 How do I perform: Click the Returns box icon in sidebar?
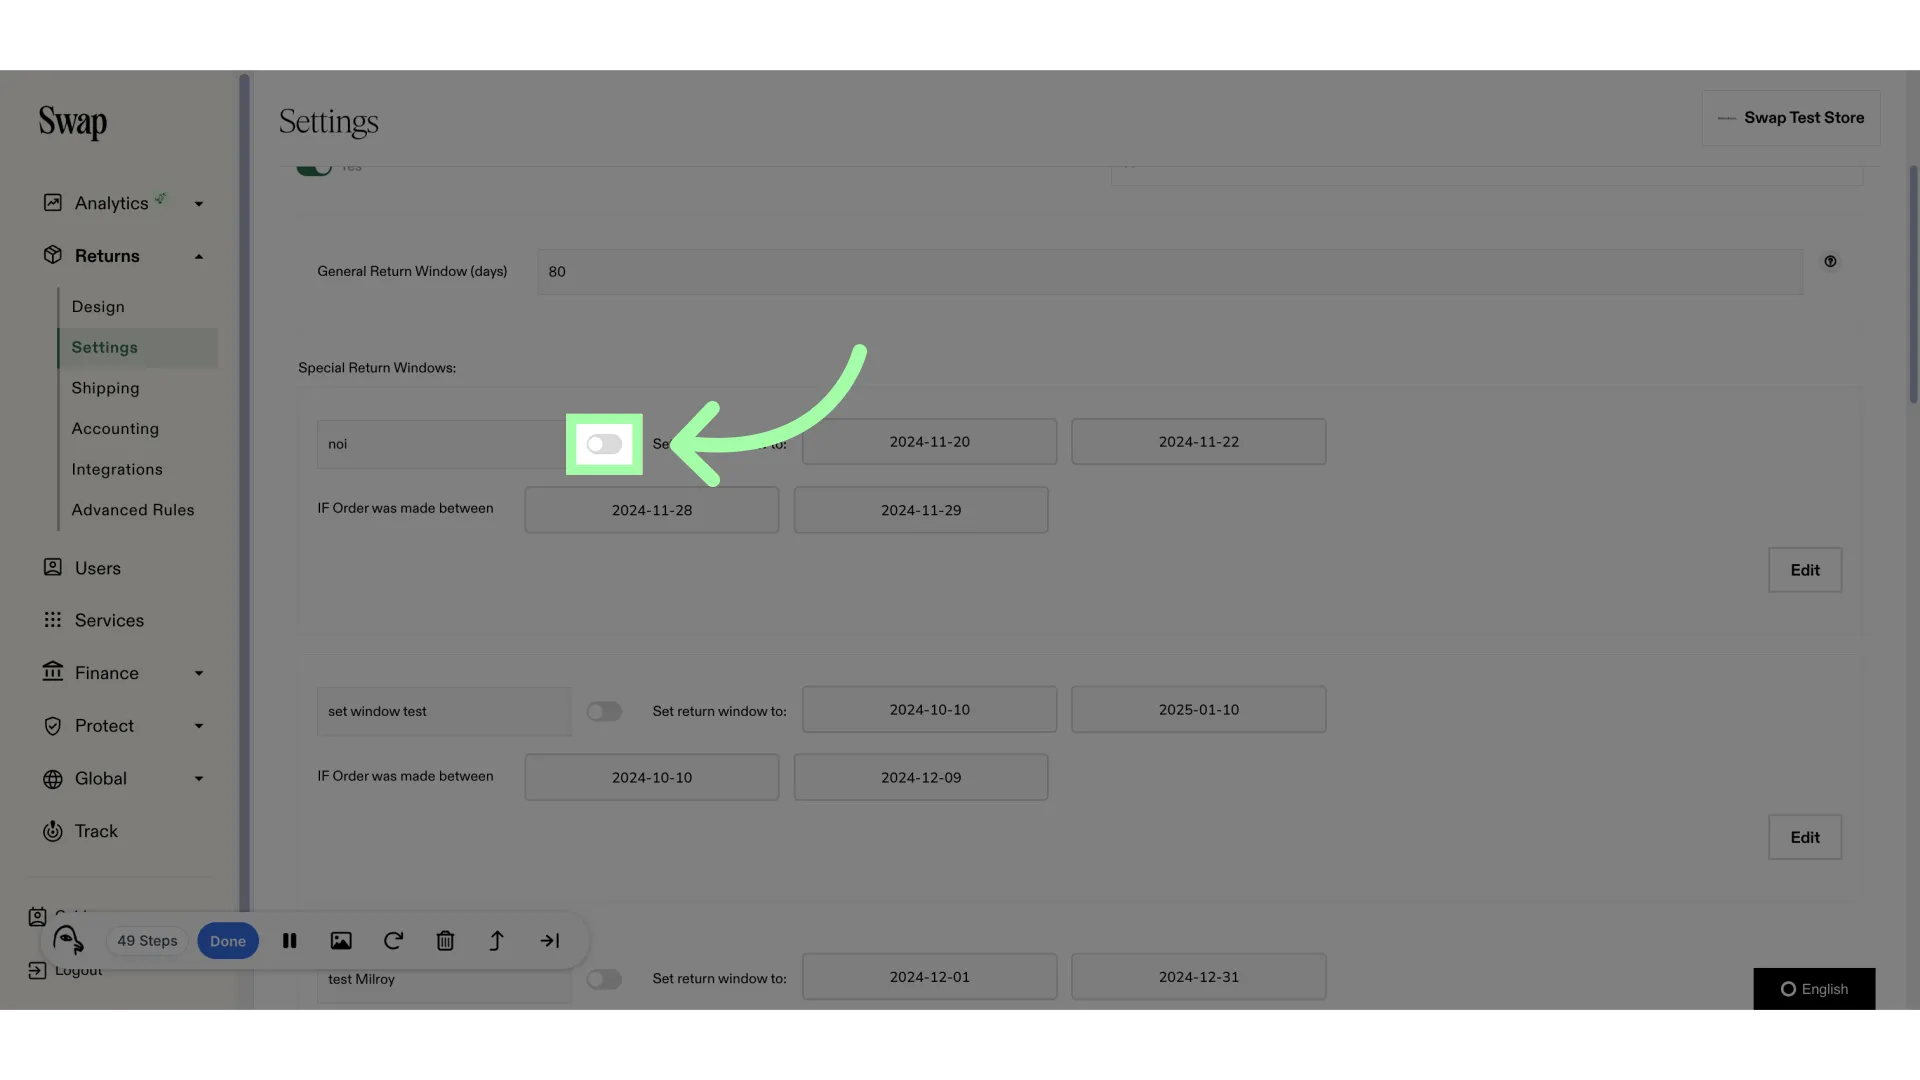click(53, 255)
